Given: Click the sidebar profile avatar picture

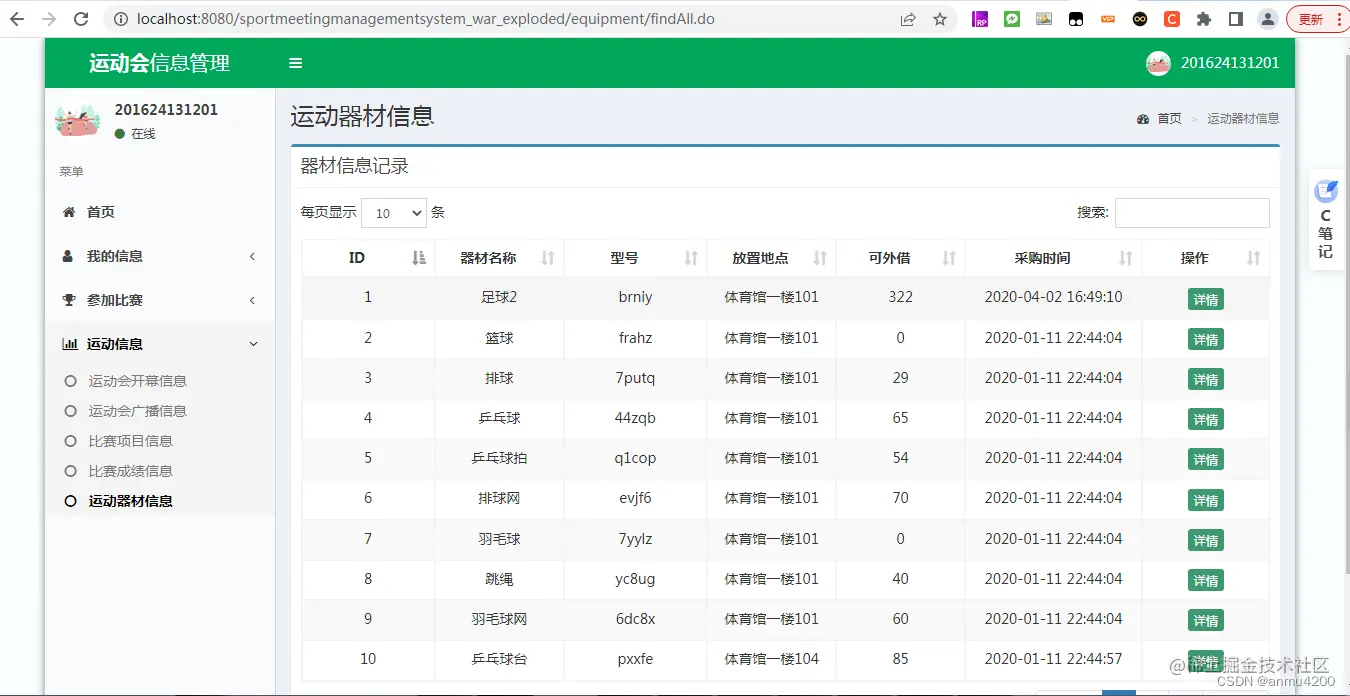Looking at the screenshot, I should point(77,120).
